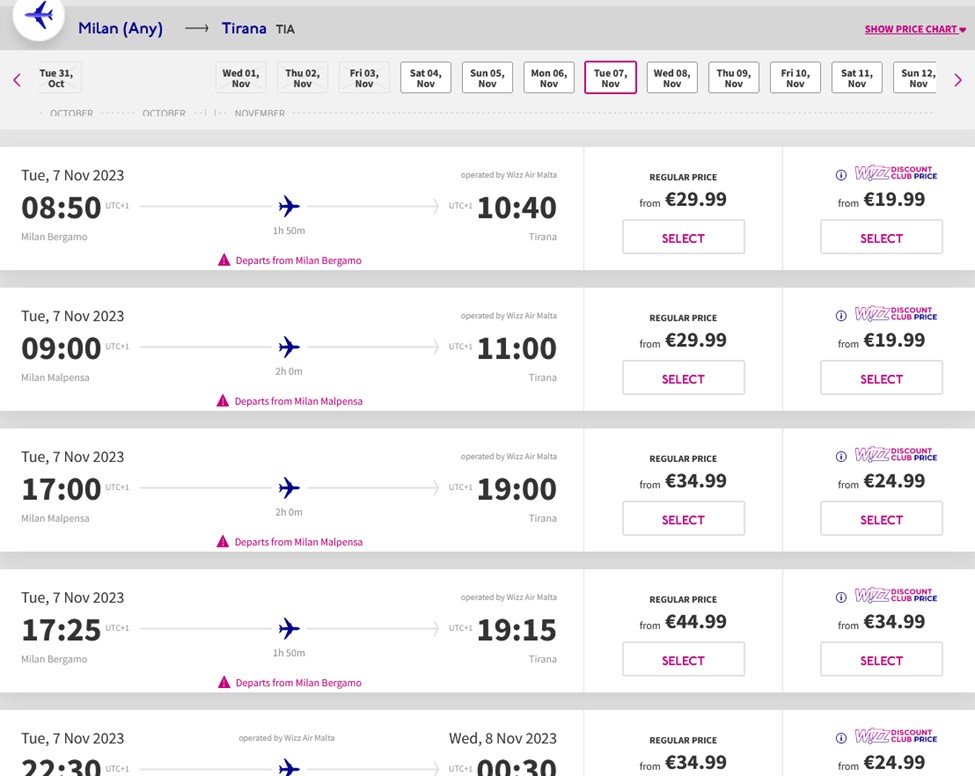Click info icon beside 17:00 flight discount price
Viewport: 975px width, 776px height.
[841, 456]
